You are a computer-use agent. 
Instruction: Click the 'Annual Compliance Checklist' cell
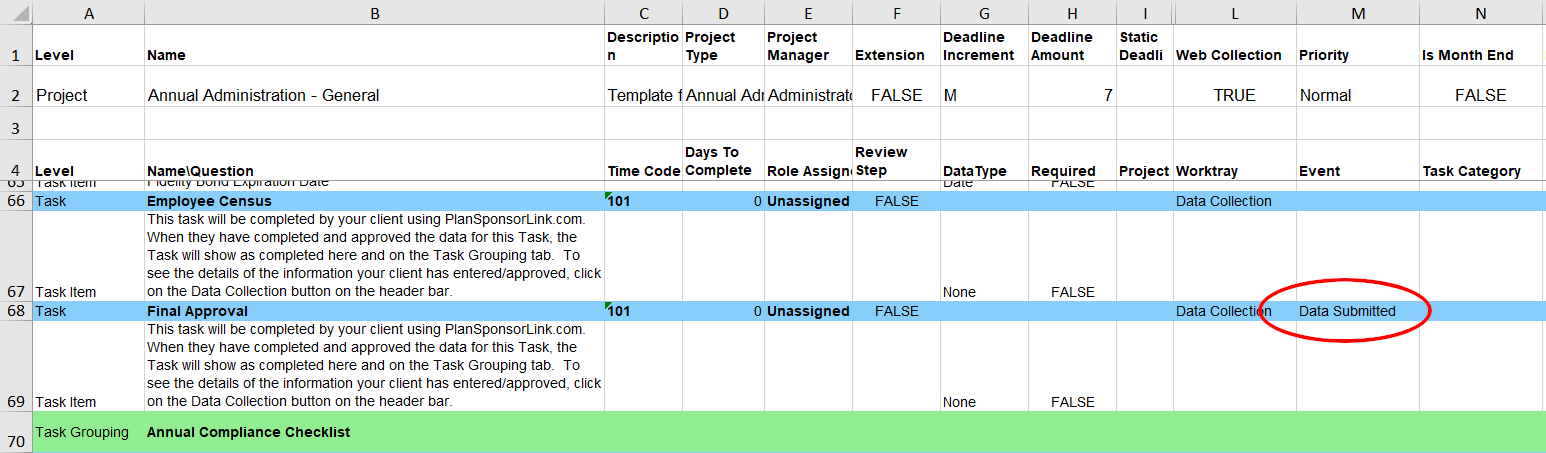point(374,432)
